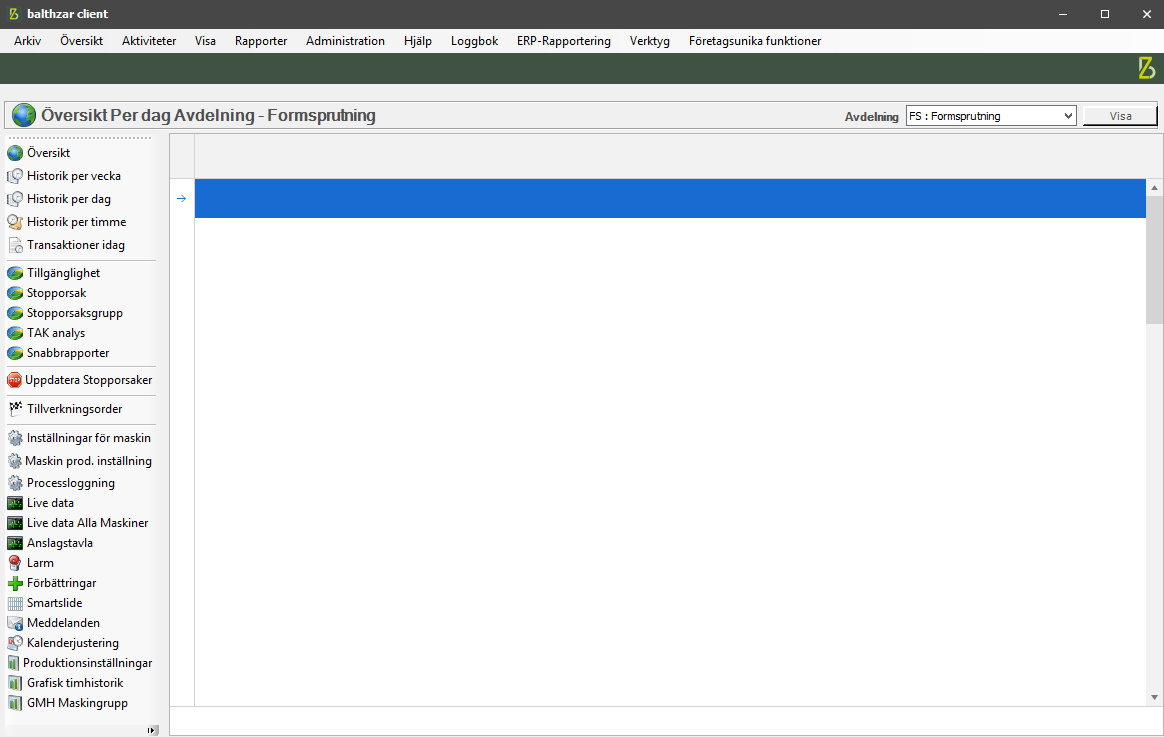Click the scroll up arrow of the grid
The height and width of the screenshot is (737, 1164).
point(1154,188)
